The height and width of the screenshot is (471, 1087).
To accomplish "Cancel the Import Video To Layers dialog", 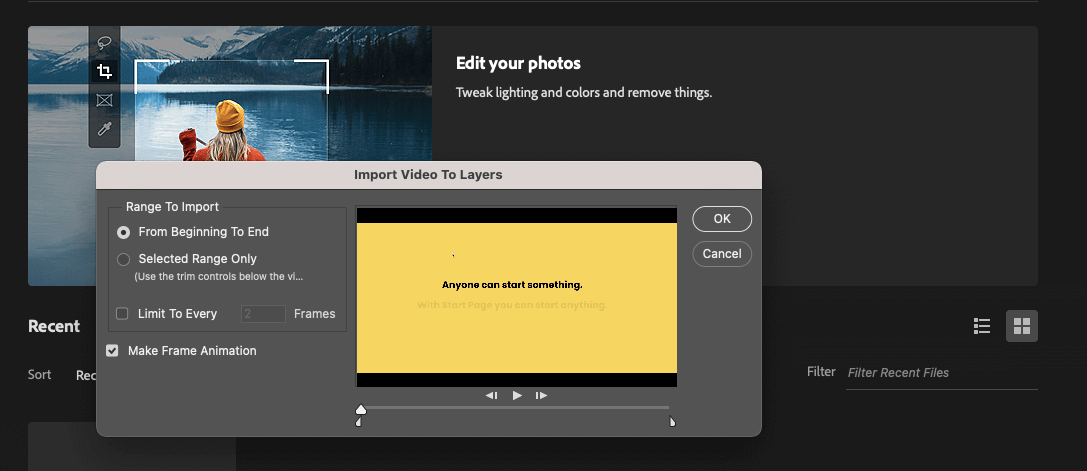I will click(x=722, y=254).
